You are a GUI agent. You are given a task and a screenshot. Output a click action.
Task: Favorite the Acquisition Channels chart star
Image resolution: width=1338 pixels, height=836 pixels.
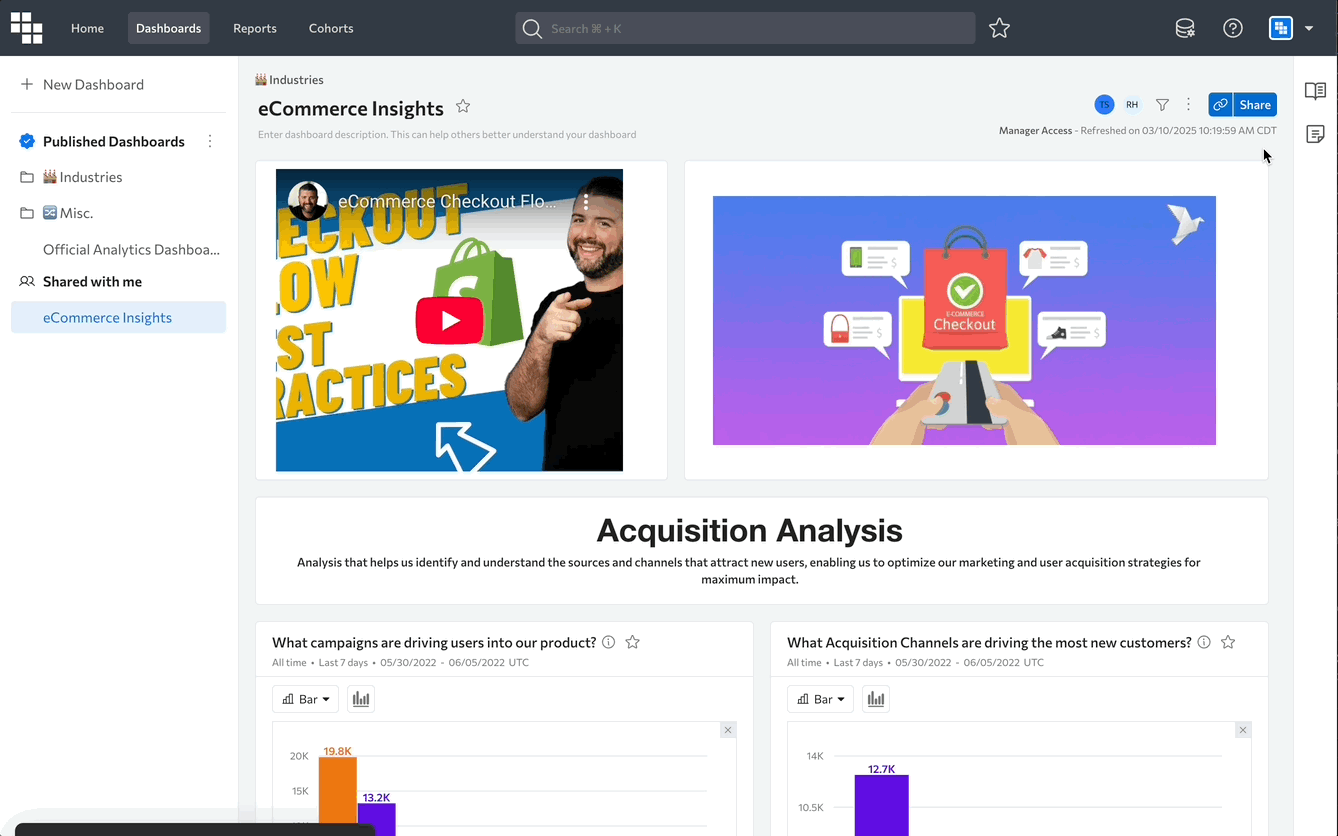pyautogui.click(x=1228, y=642)
